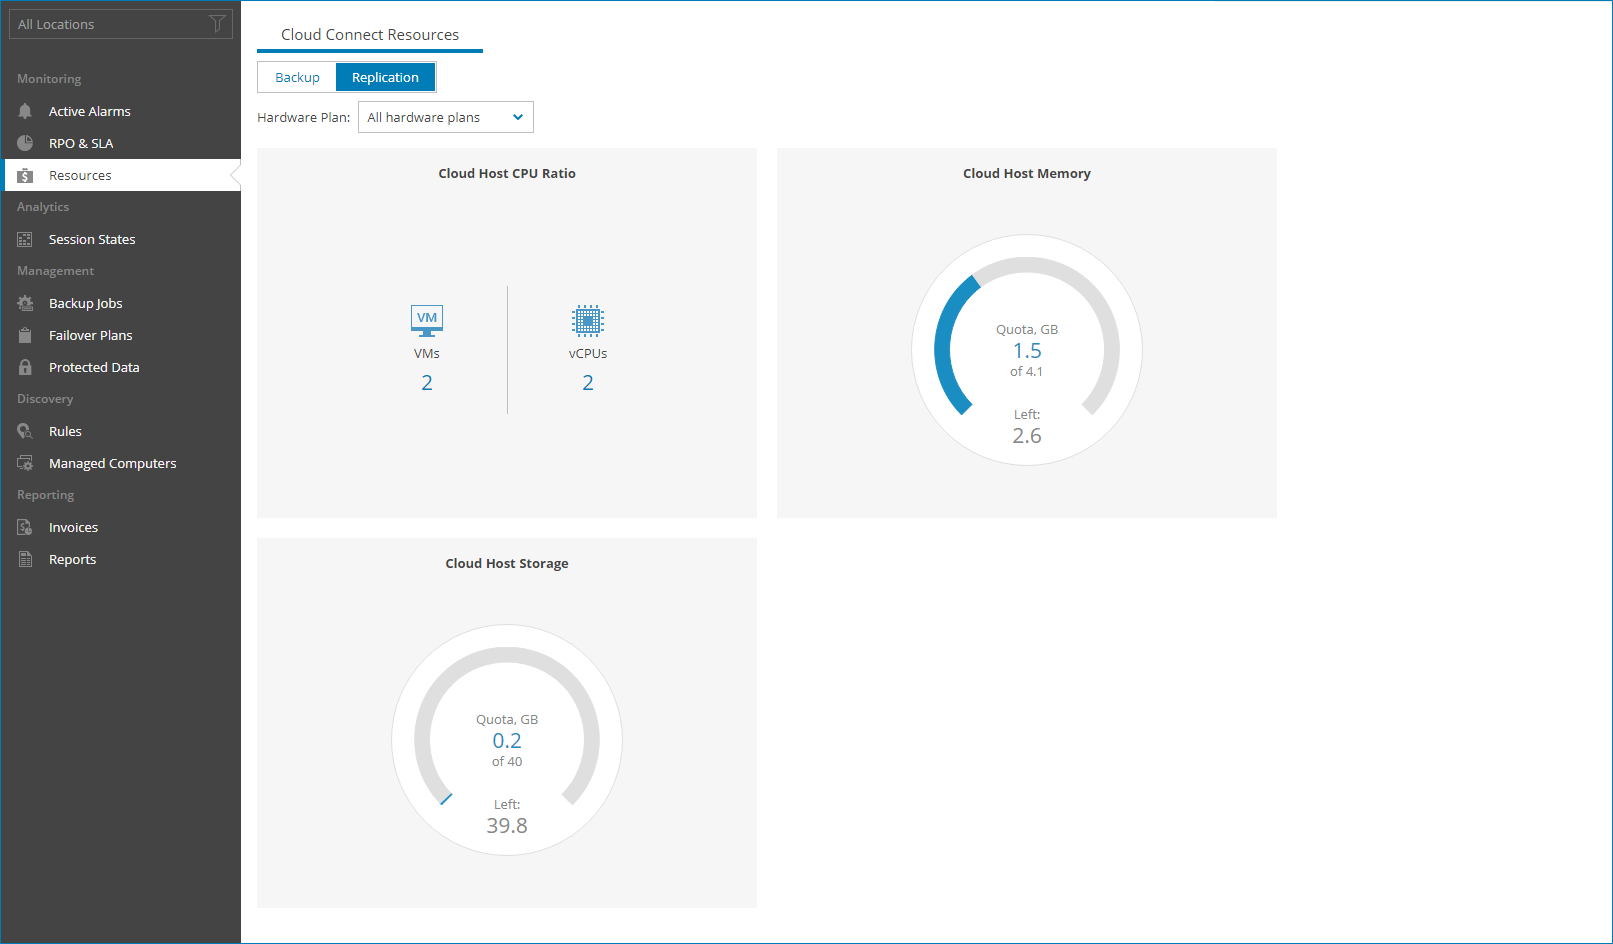Open Invoices via its billing icon
The image size is (1613, 944).
(x=25, y=526)
